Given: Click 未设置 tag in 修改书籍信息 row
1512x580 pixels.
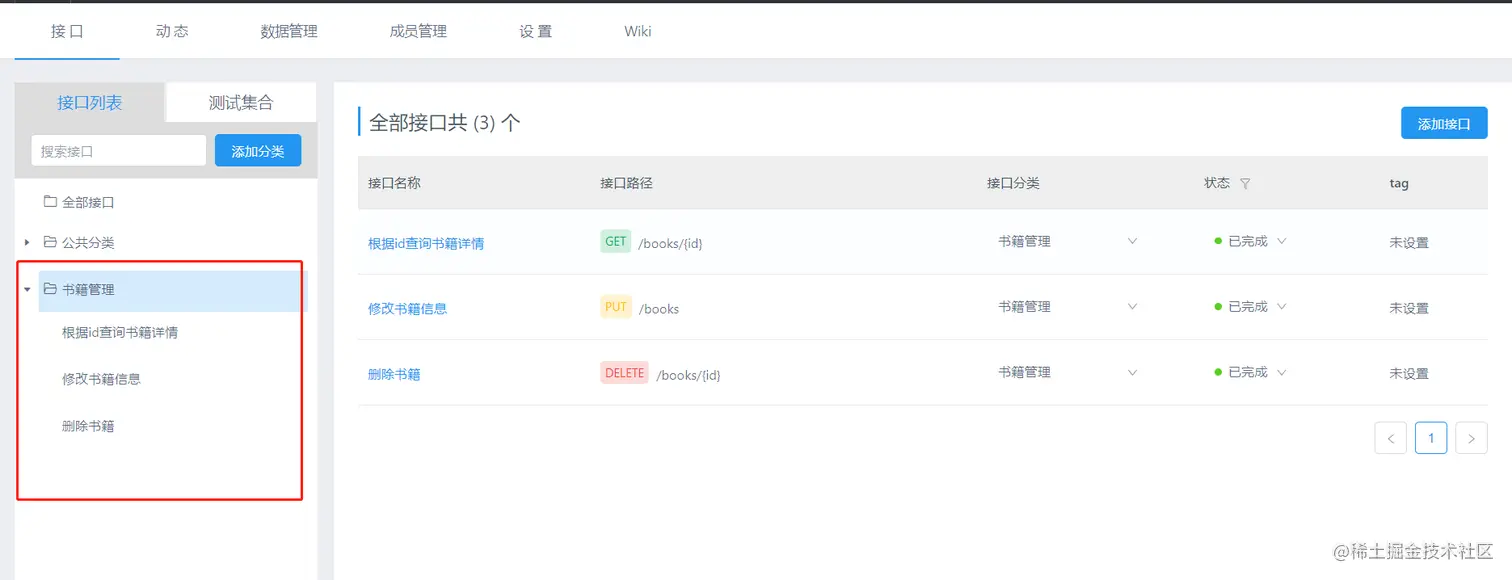Looking at the screenshot, I should 1409,308.
